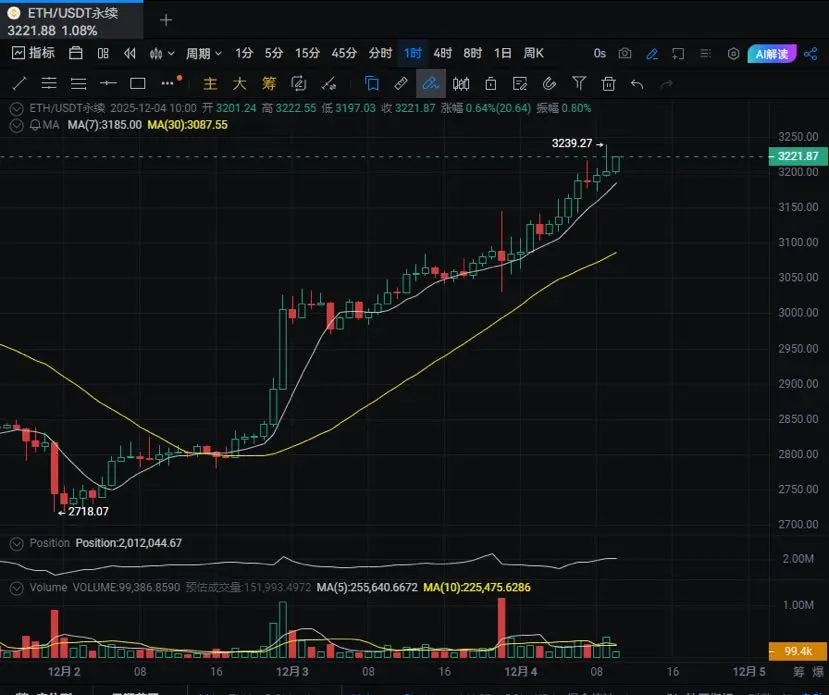
Task: Add a new tab with plus icon
Action: (166, 20)
